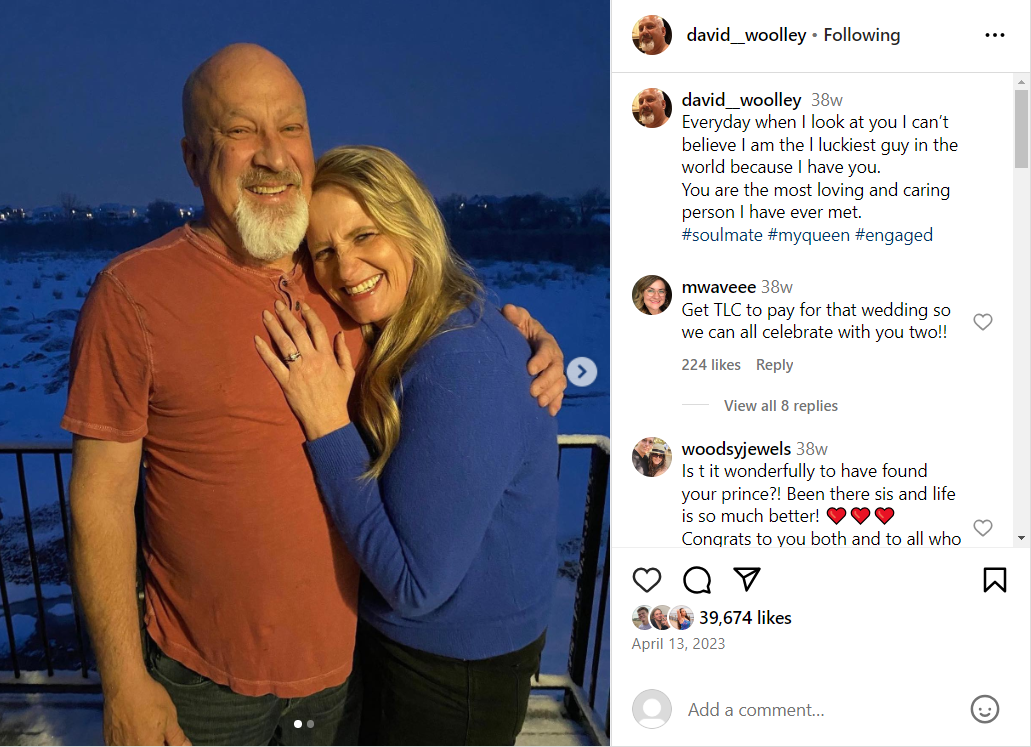The image size is (1031, 747).
Task: Share the post via paper plane icon
Action: click(747, 580)
